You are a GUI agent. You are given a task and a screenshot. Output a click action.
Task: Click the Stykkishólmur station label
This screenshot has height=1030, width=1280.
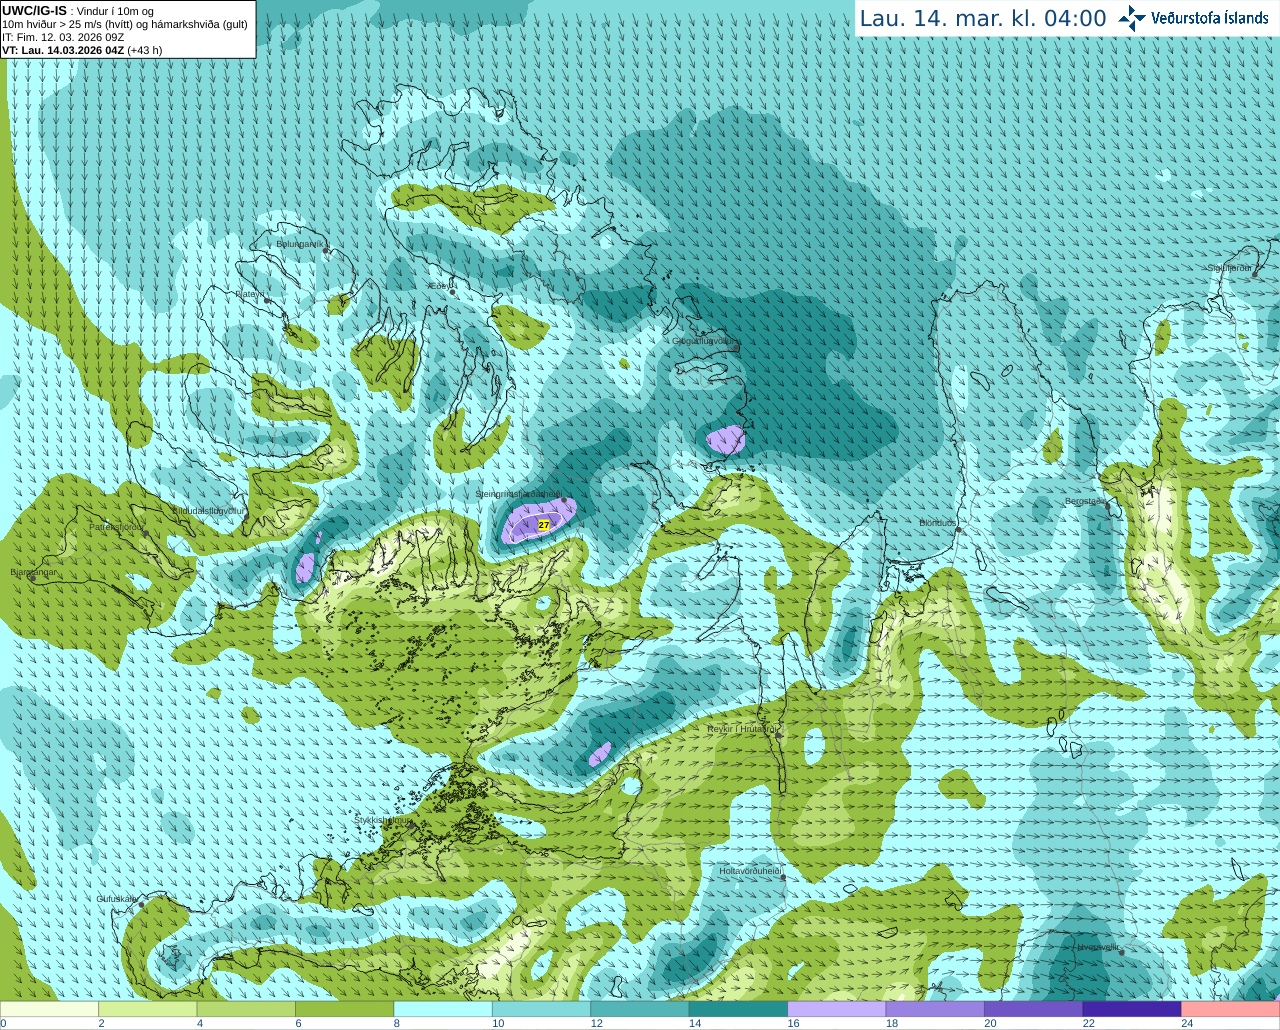click(x=382, y=820)
